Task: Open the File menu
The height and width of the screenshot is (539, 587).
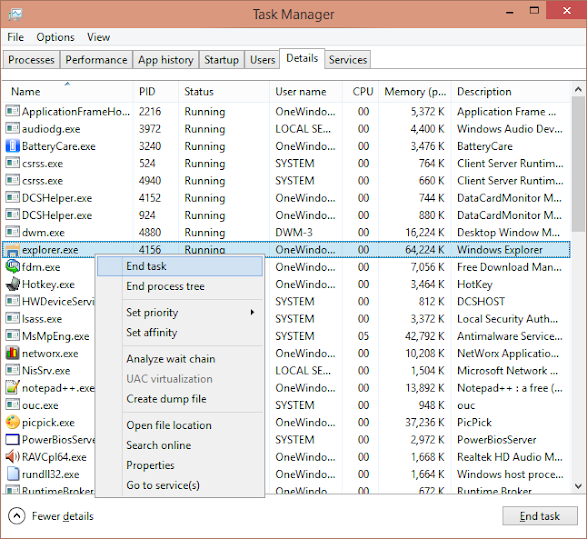Action: (15, 37)
